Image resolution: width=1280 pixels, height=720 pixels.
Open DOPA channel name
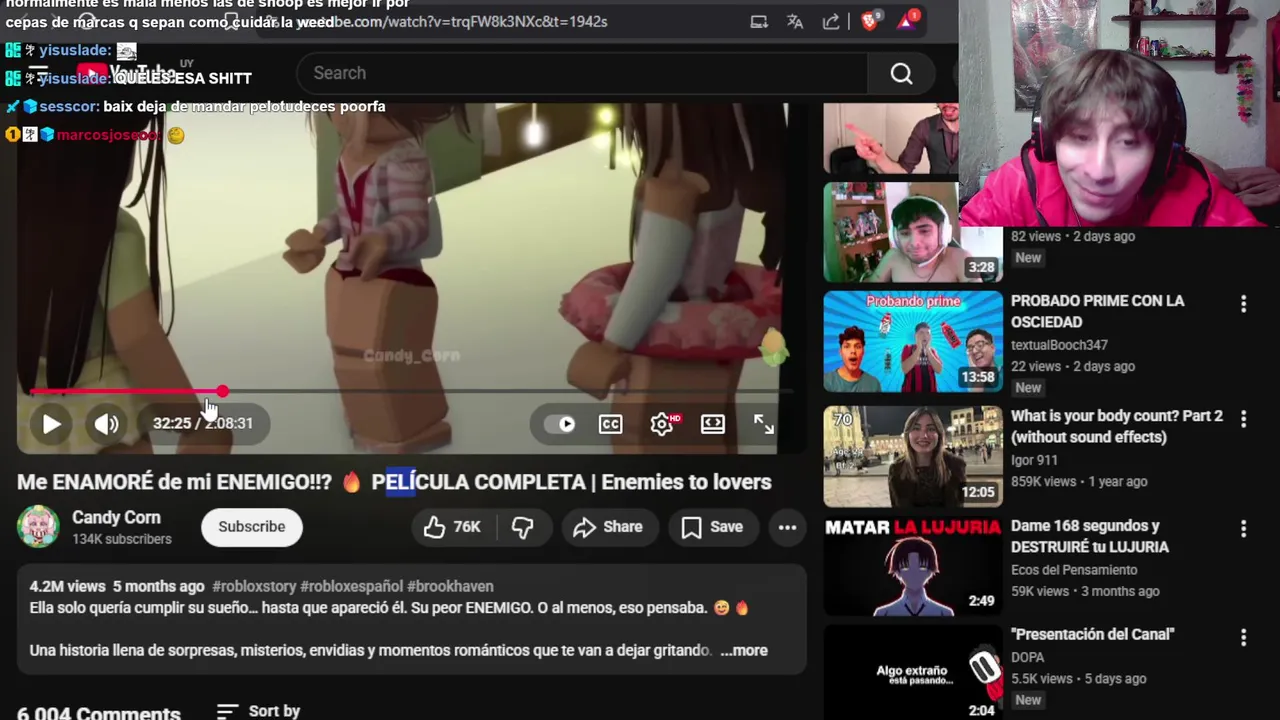pyautogui.click(x=1028, y=658)
